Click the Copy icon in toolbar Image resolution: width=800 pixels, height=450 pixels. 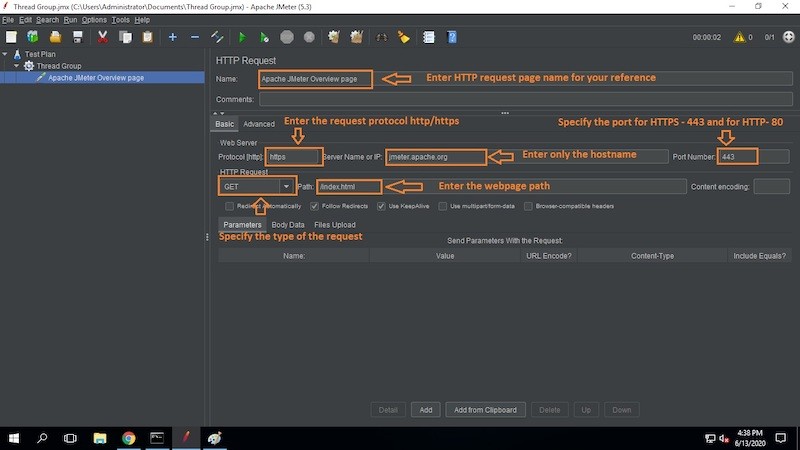point(125,37)
